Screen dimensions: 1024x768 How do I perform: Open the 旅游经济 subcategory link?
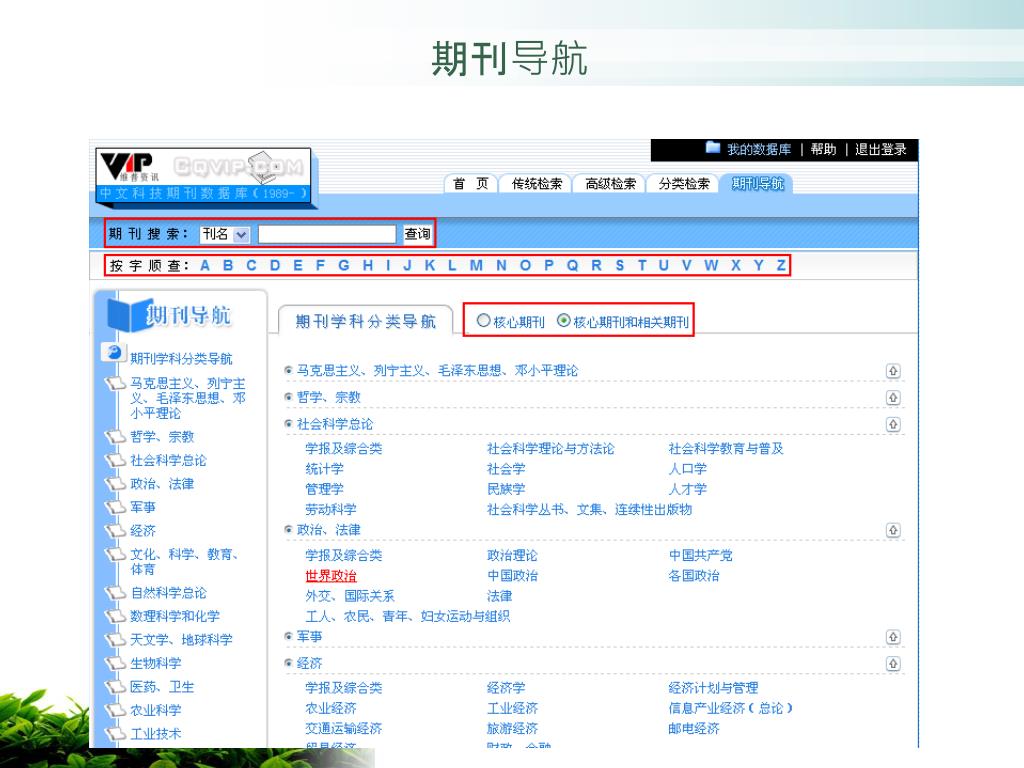coord(512,729)
